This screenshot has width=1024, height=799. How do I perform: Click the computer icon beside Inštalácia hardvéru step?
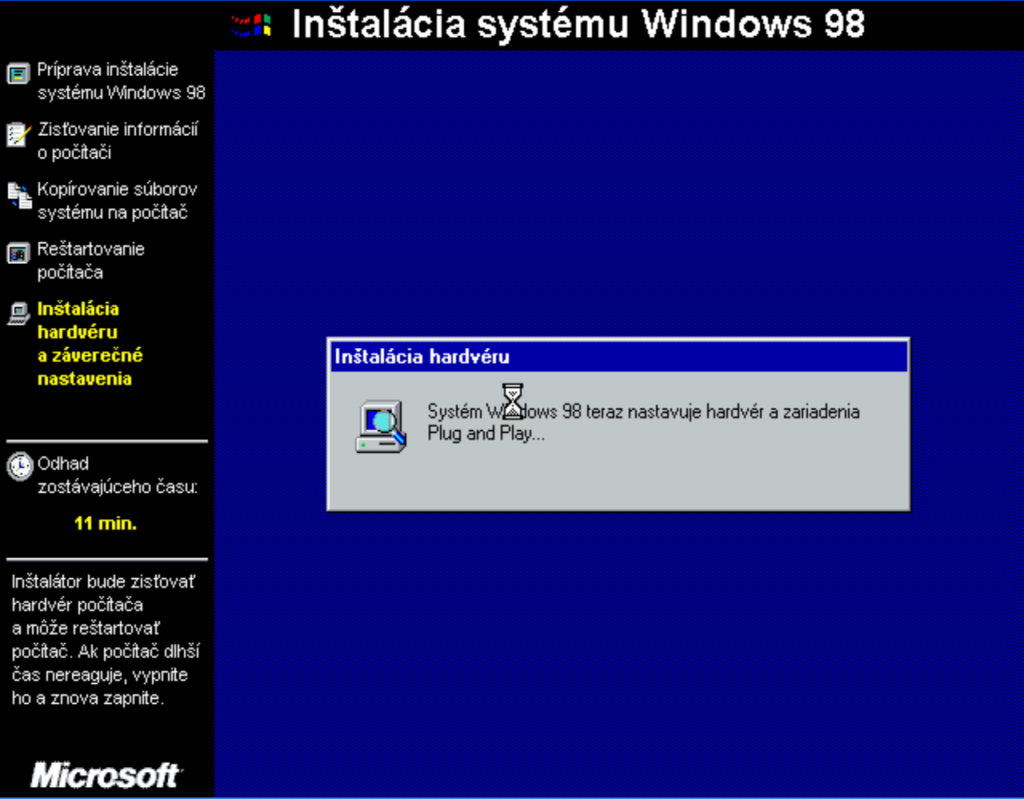click(x=18, y=314)
